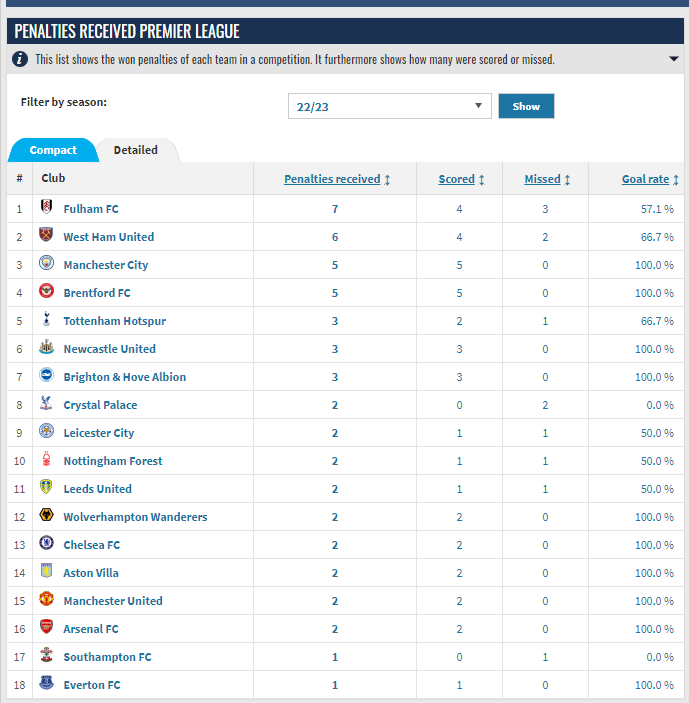
Task: Open the Tottenham Hotspur link
Action: coord(115,321)
